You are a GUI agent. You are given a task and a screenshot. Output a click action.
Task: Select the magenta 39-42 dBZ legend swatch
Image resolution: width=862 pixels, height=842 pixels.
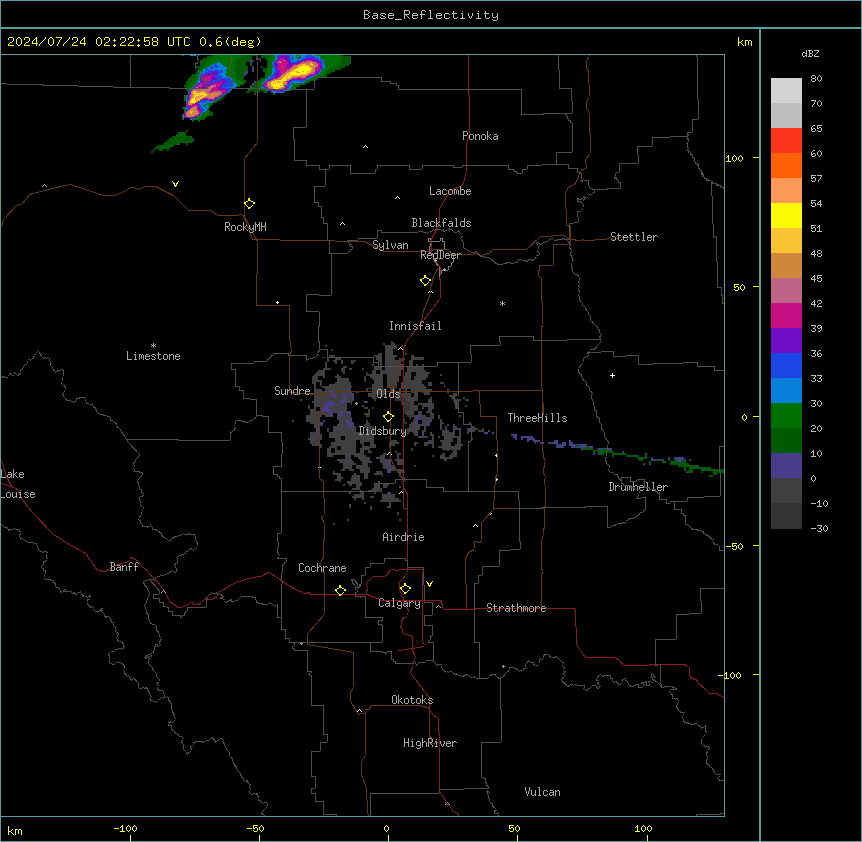(786, 315)
